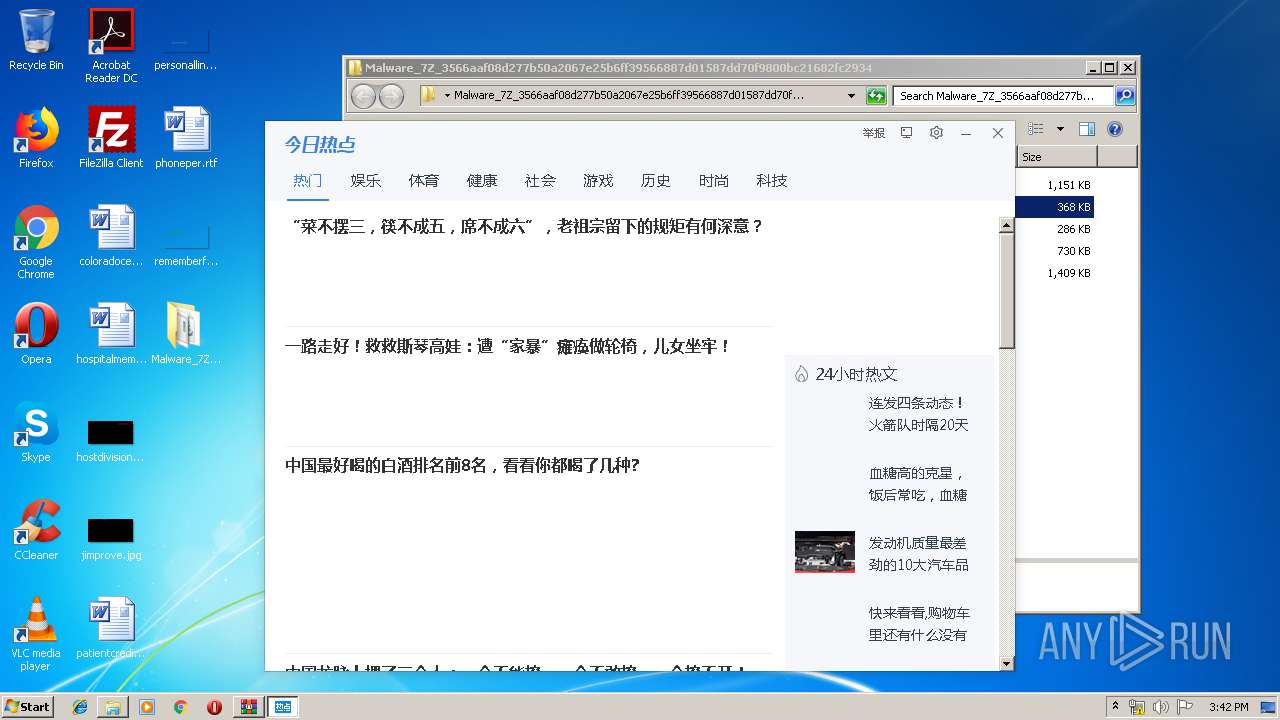Open headline about 中国最好喝的白酒
The image size is (1280, 720).
coord(462,466)
